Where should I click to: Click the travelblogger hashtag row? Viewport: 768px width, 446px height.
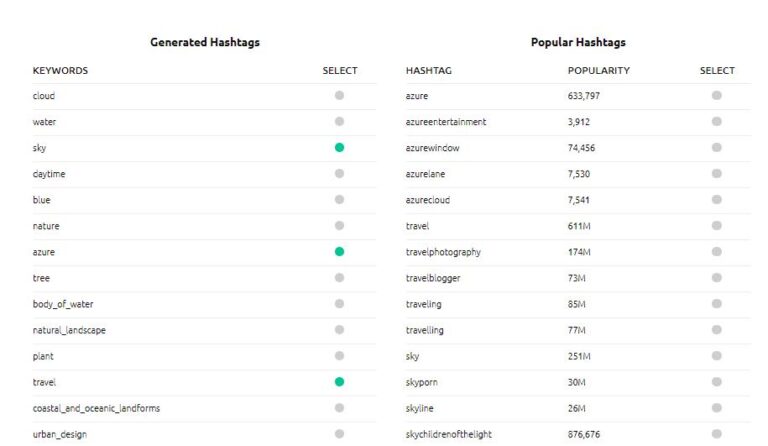[433, 278]
